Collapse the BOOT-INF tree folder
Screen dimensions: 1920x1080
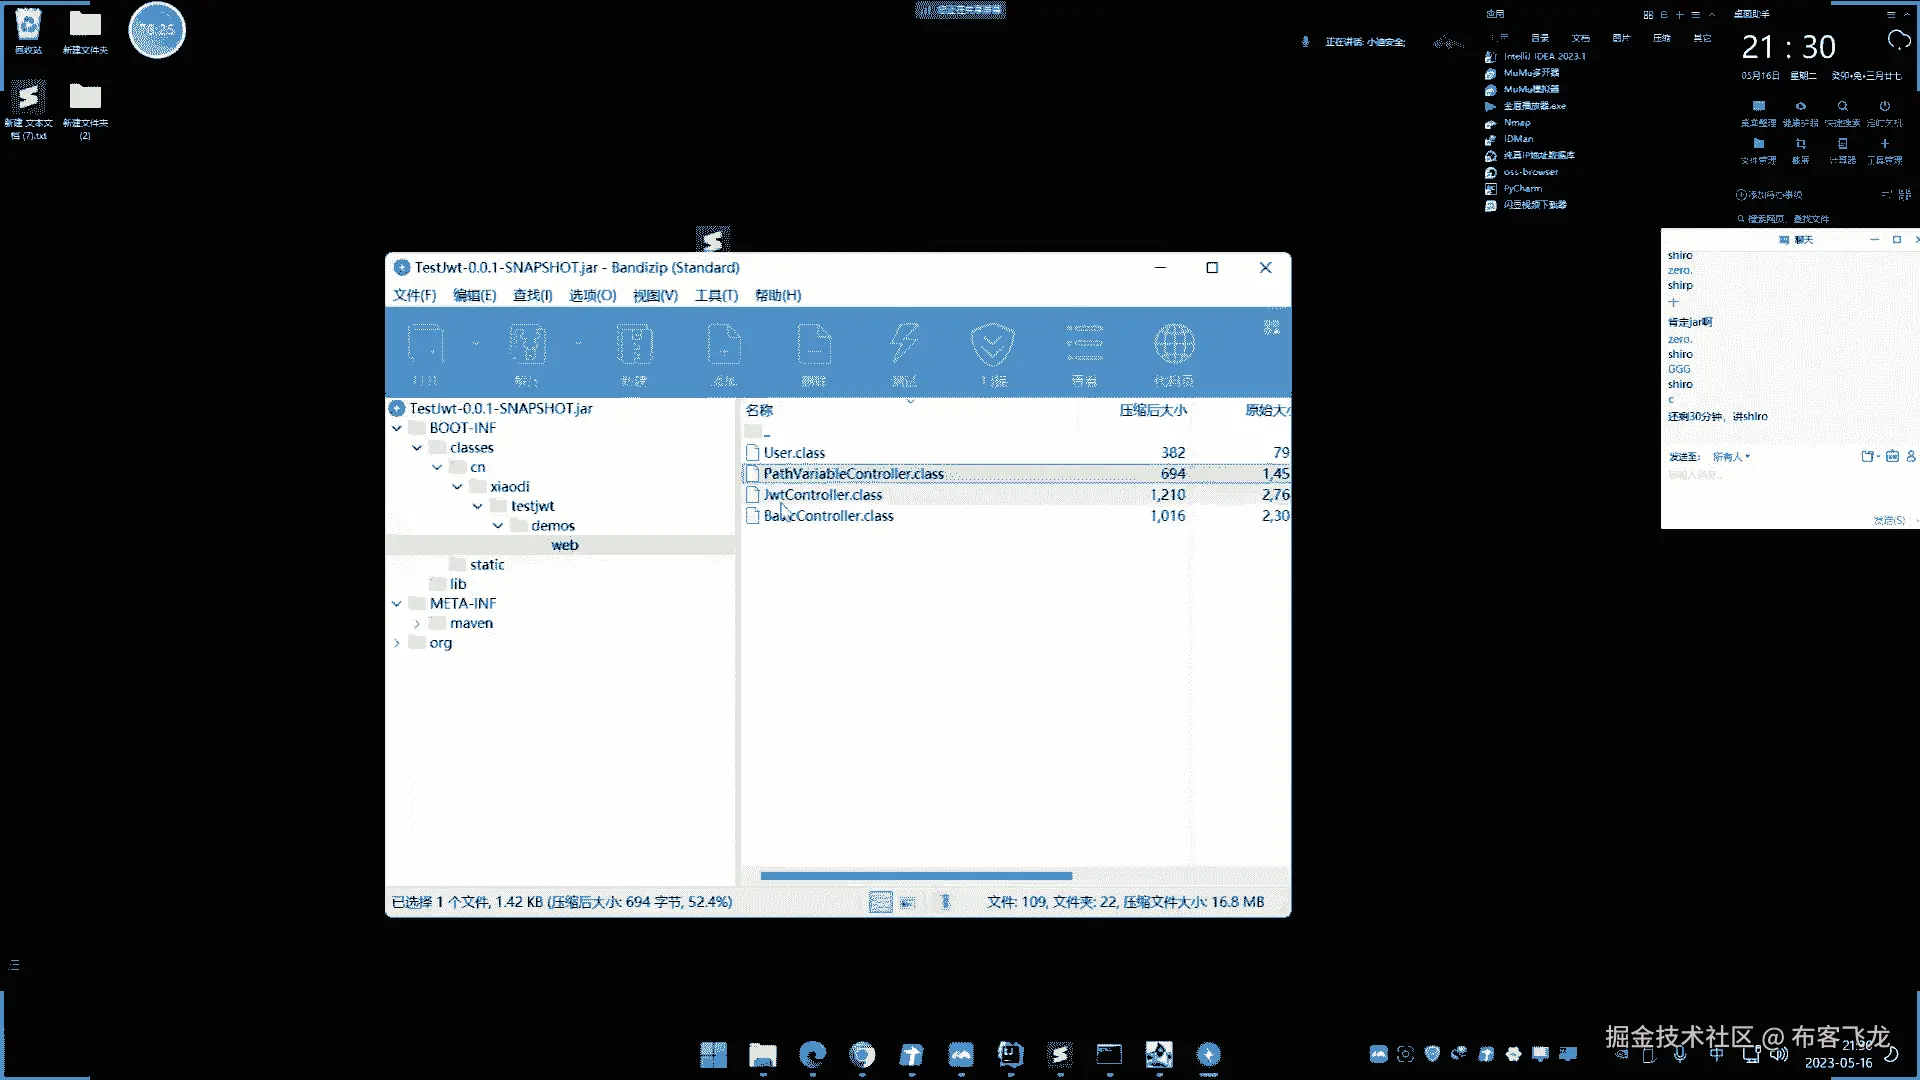(x=397, y=428)
